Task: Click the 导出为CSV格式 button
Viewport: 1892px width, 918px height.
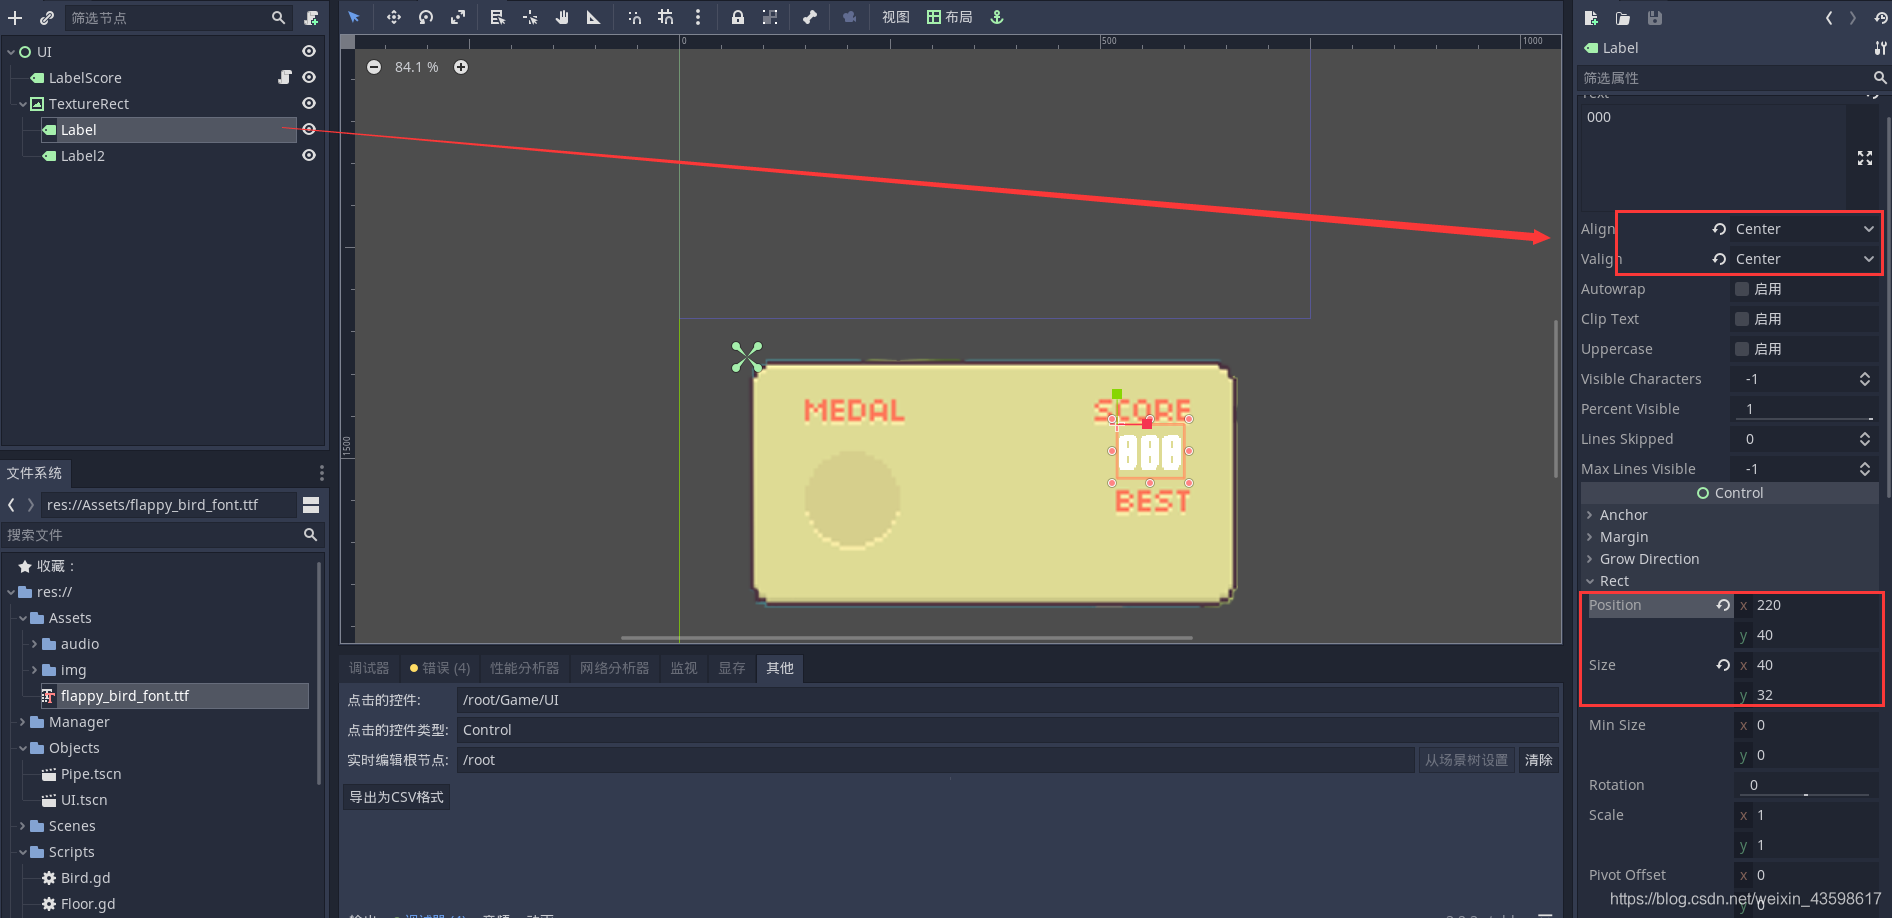Action: pos(396,797)
